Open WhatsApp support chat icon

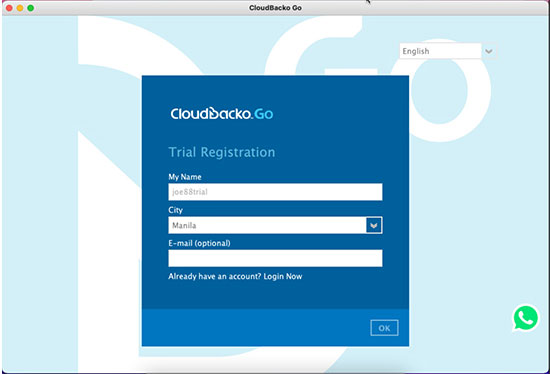(525, 318)
